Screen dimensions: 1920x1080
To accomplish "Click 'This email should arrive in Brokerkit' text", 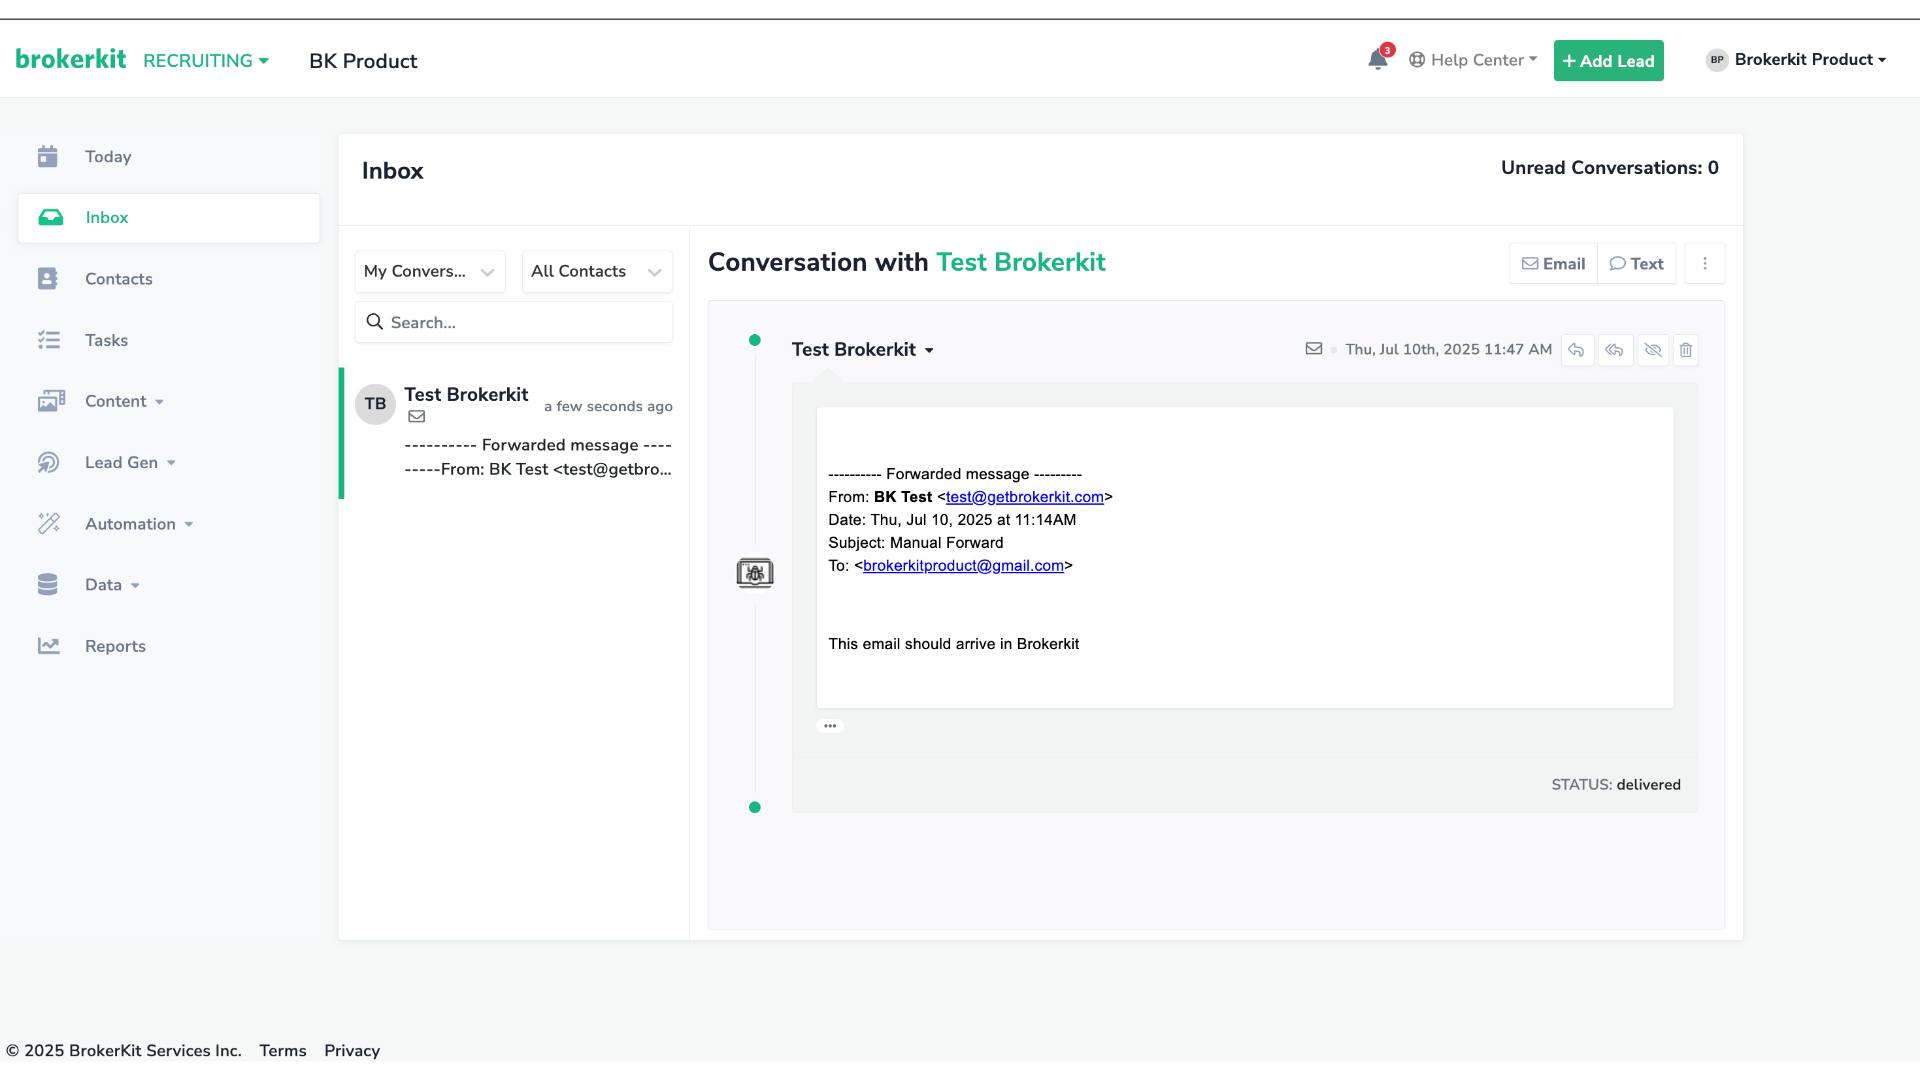I will pyautogui.click(x=953, y=644).
